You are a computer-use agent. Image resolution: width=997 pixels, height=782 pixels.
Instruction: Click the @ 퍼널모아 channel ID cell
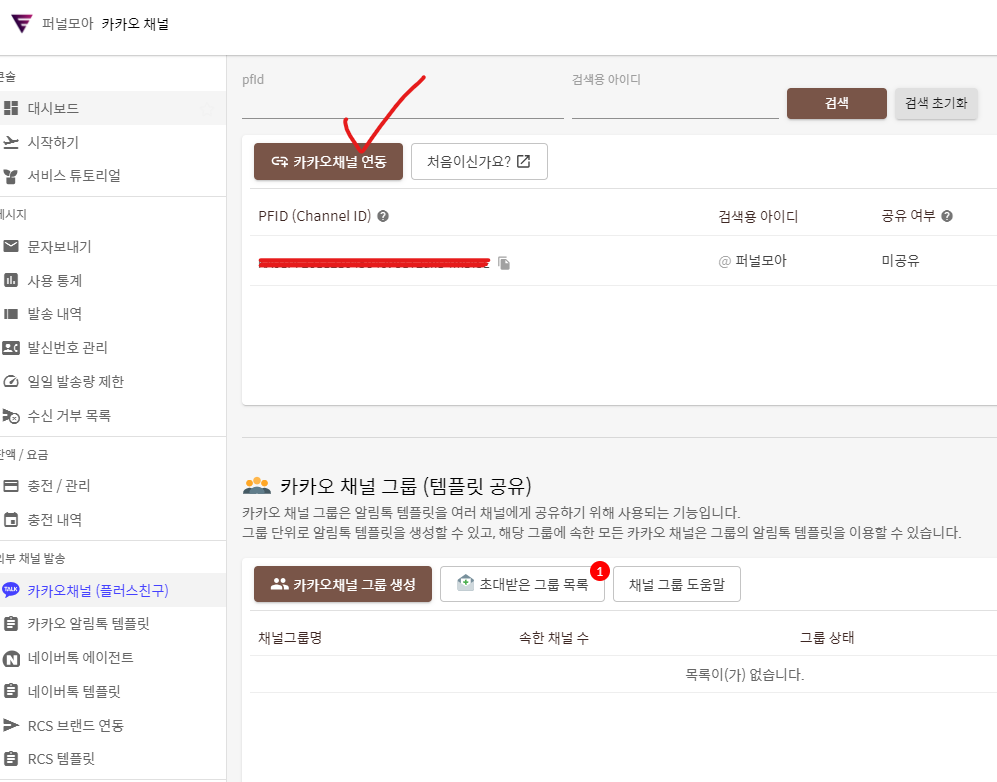[752, 261]
